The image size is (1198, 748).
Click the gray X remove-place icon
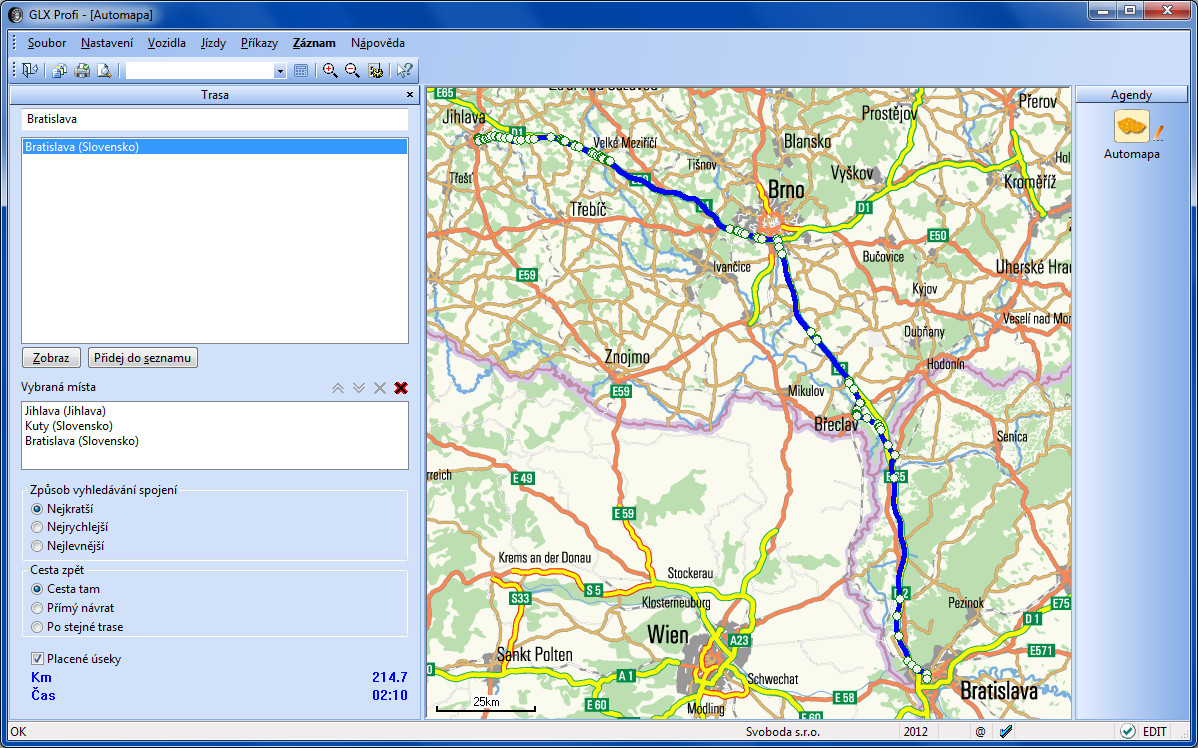point(380,388)
